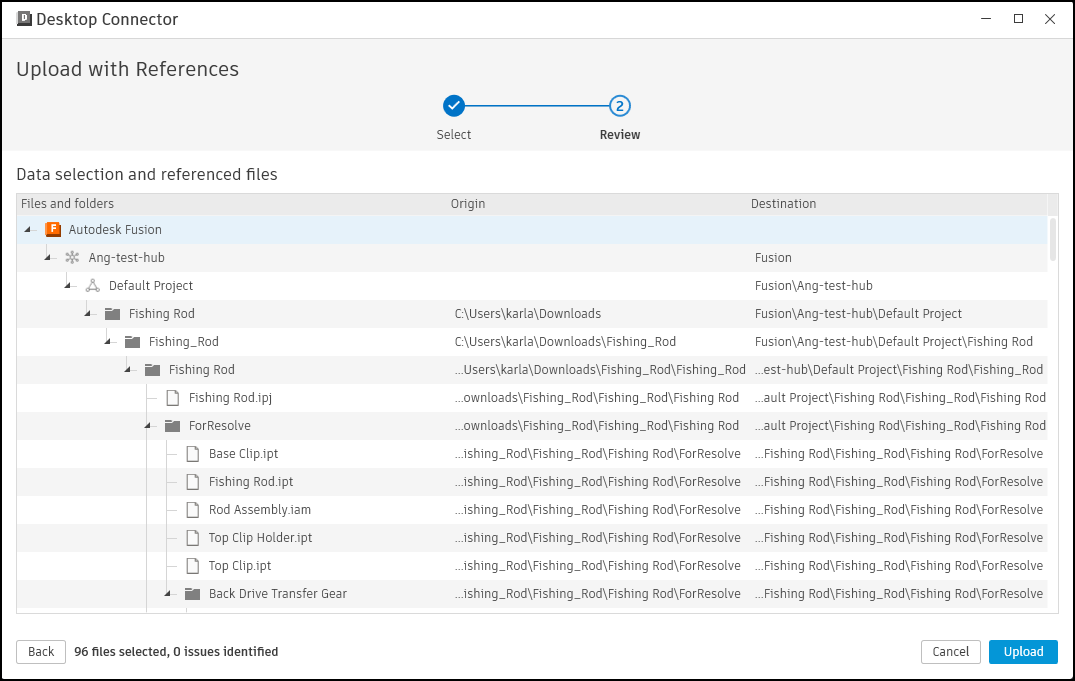Click the Ang-test-hub hub icon
This screenshot has width=1075, height=681.
click(72, 257)
